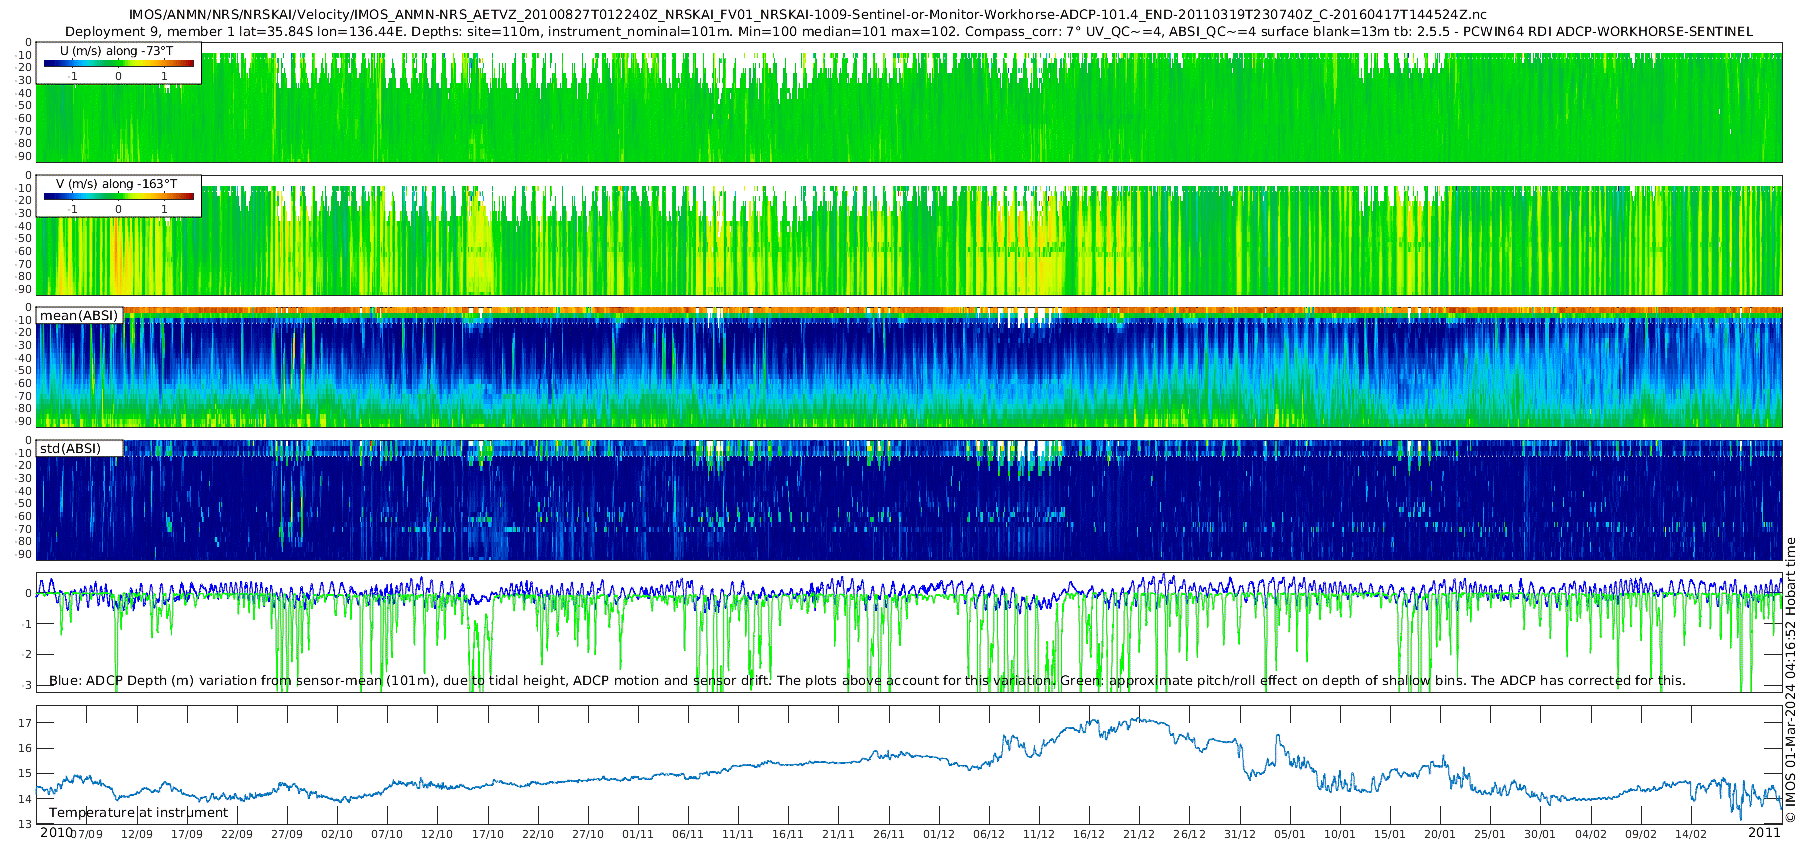Click the 06/12 date tick label
Image resolution: width=1800 pixels, height=850 pixels.
point(989,834)
